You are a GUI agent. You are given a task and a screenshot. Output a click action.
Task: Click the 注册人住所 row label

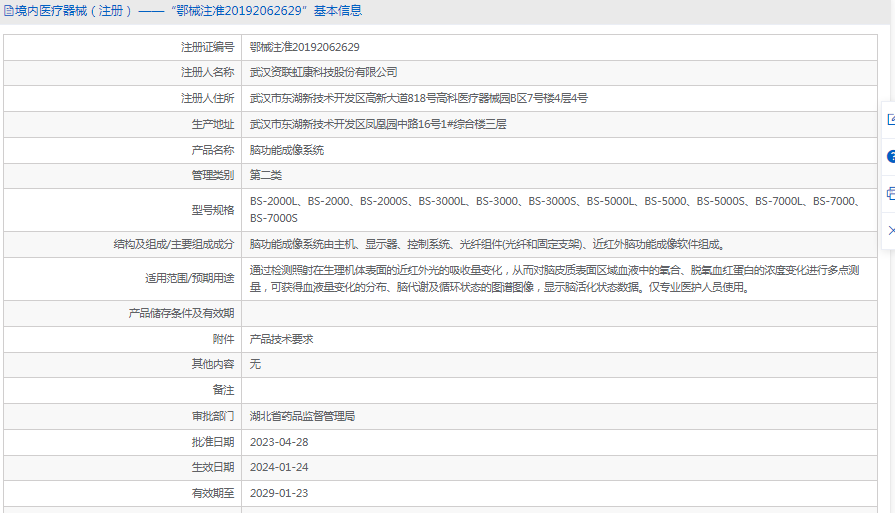click(x=208, y=98)
